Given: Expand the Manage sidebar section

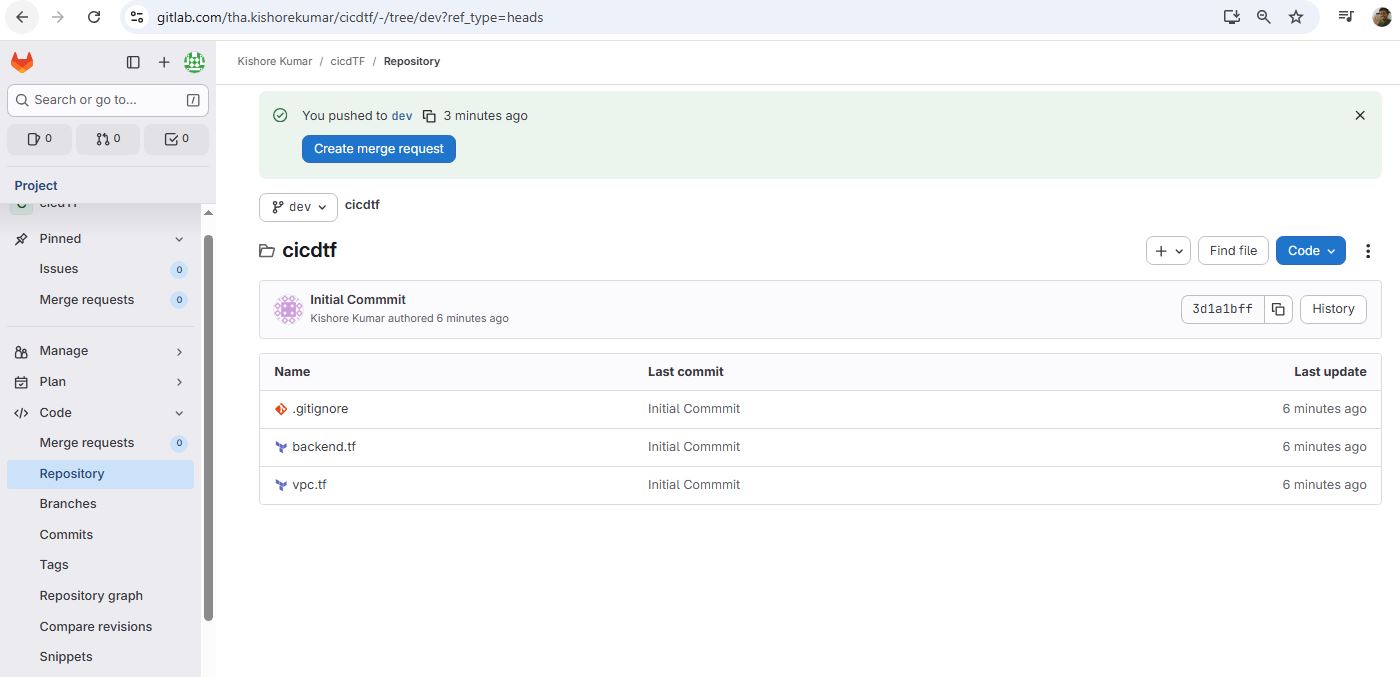Looking at the screenshot, I should pyautogui.click(x=100, y=351).
